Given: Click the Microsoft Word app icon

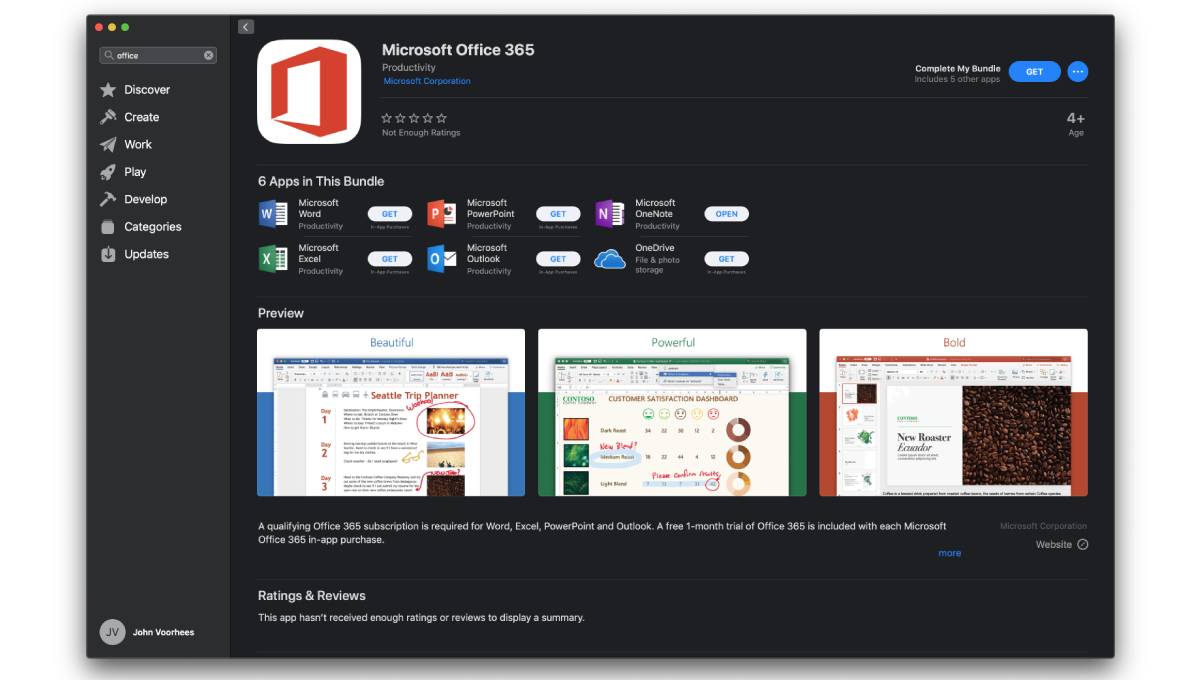Looking at the screenshot, I should [x=273, y=213].
